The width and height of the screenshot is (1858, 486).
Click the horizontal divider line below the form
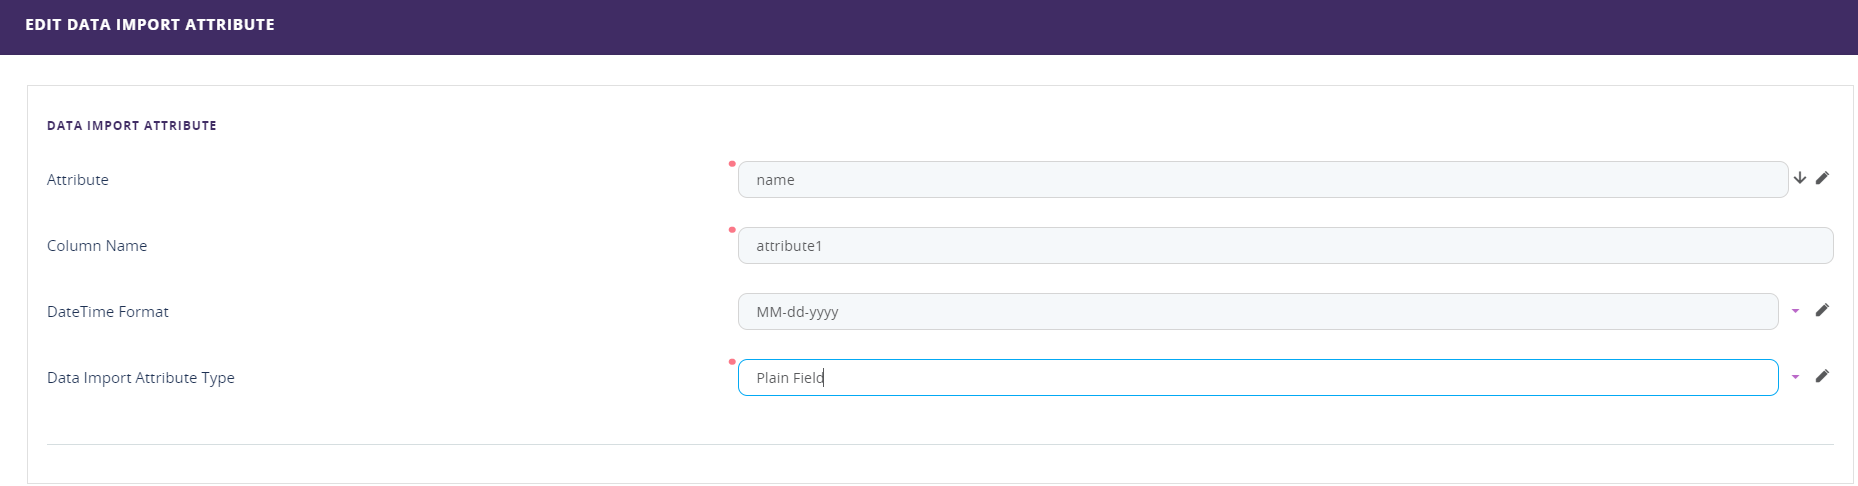tap(940, 444)
